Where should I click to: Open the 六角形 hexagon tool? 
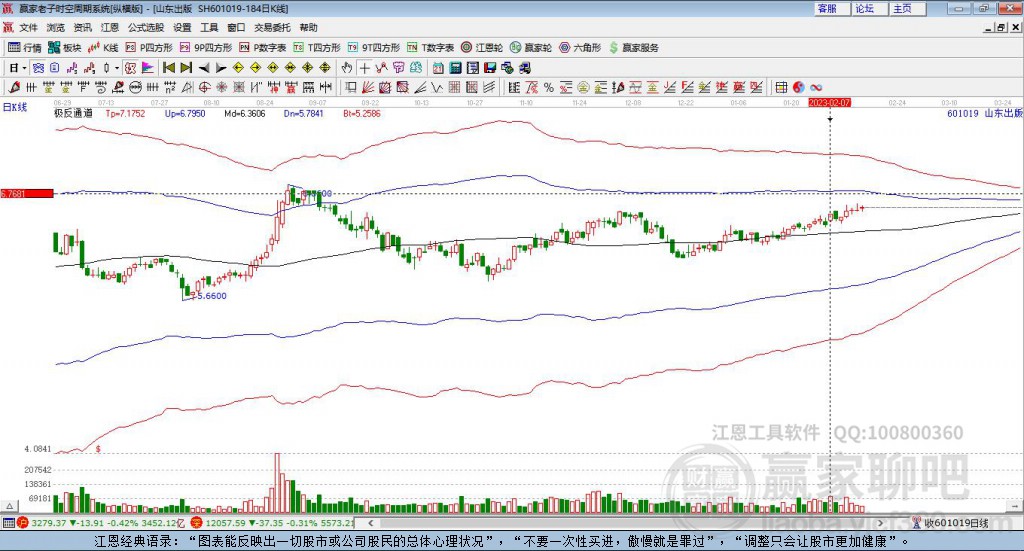[581, 47]
